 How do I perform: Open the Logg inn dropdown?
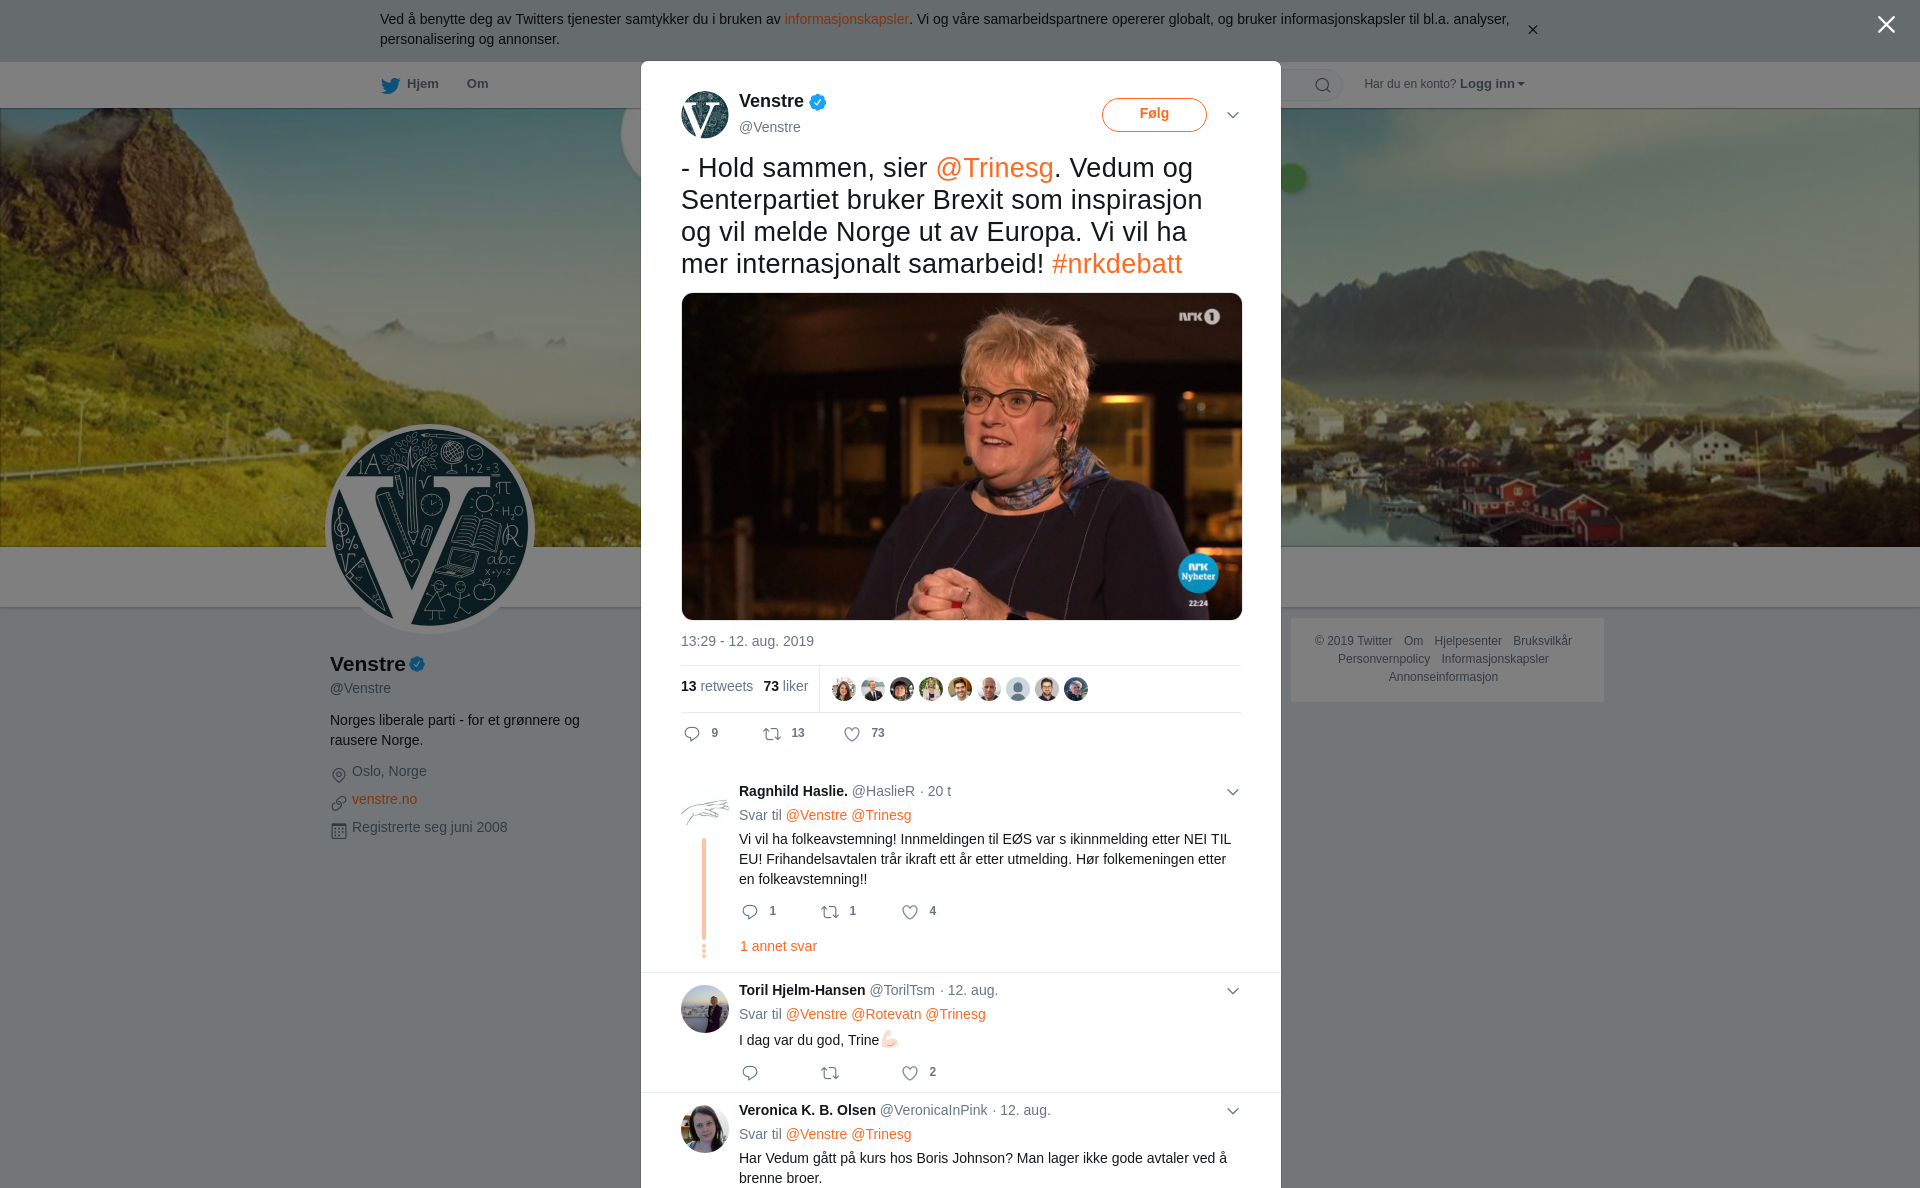pyautogui.click(x=1492, y=84)
